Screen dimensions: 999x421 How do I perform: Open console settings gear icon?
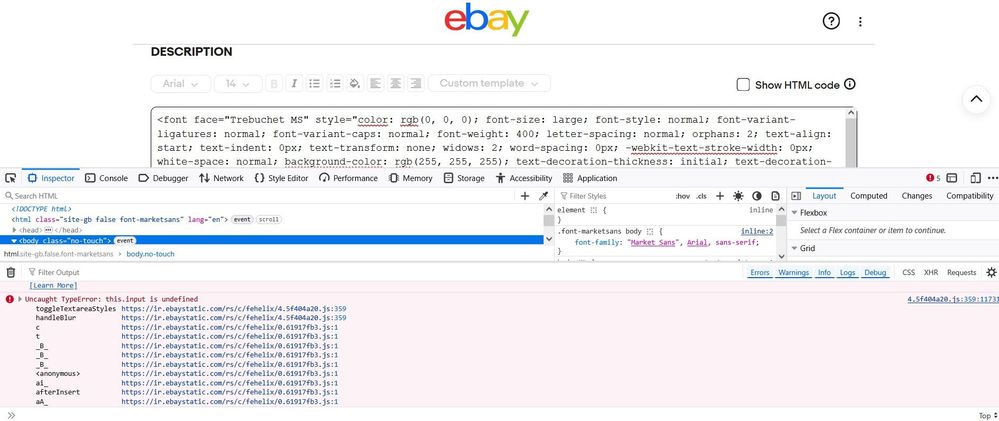coord(991,273)
